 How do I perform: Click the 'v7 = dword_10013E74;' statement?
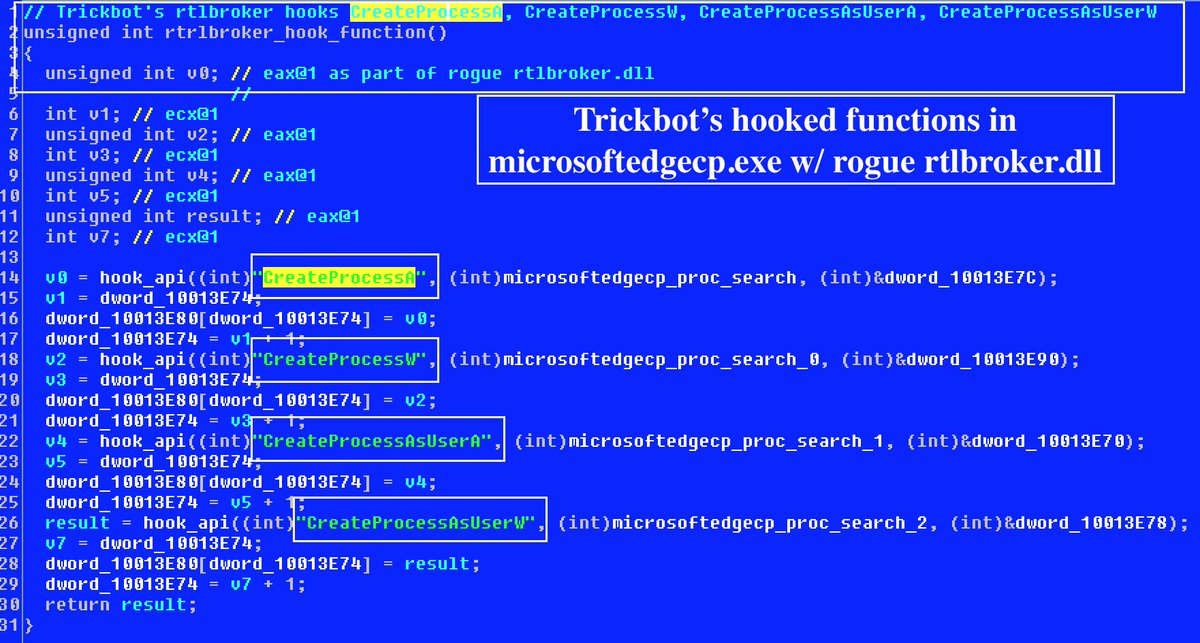(153, 543)
